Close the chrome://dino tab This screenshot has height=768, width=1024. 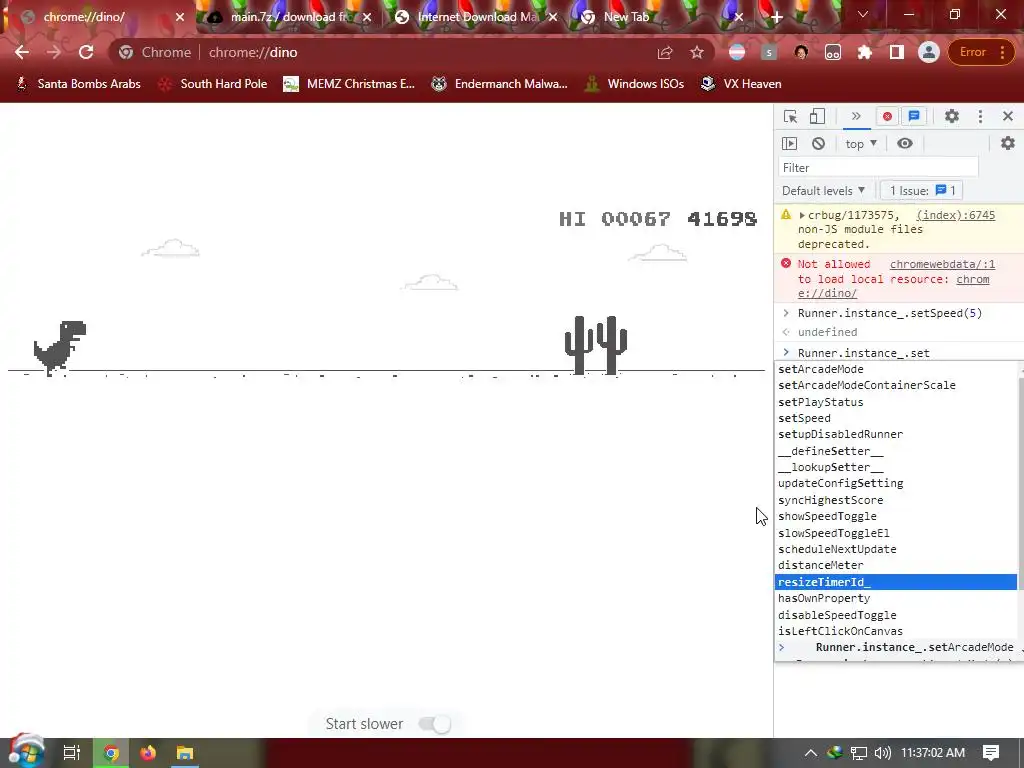[180, 17]
